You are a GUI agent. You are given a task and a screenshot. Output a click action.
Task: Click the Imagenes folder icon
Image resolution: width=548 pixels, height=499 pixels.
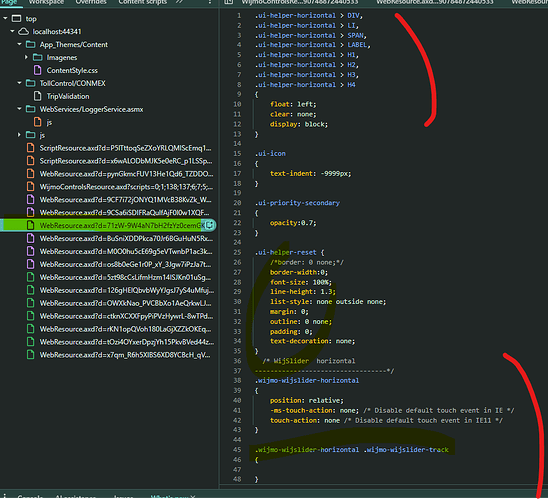pos(38,57)
